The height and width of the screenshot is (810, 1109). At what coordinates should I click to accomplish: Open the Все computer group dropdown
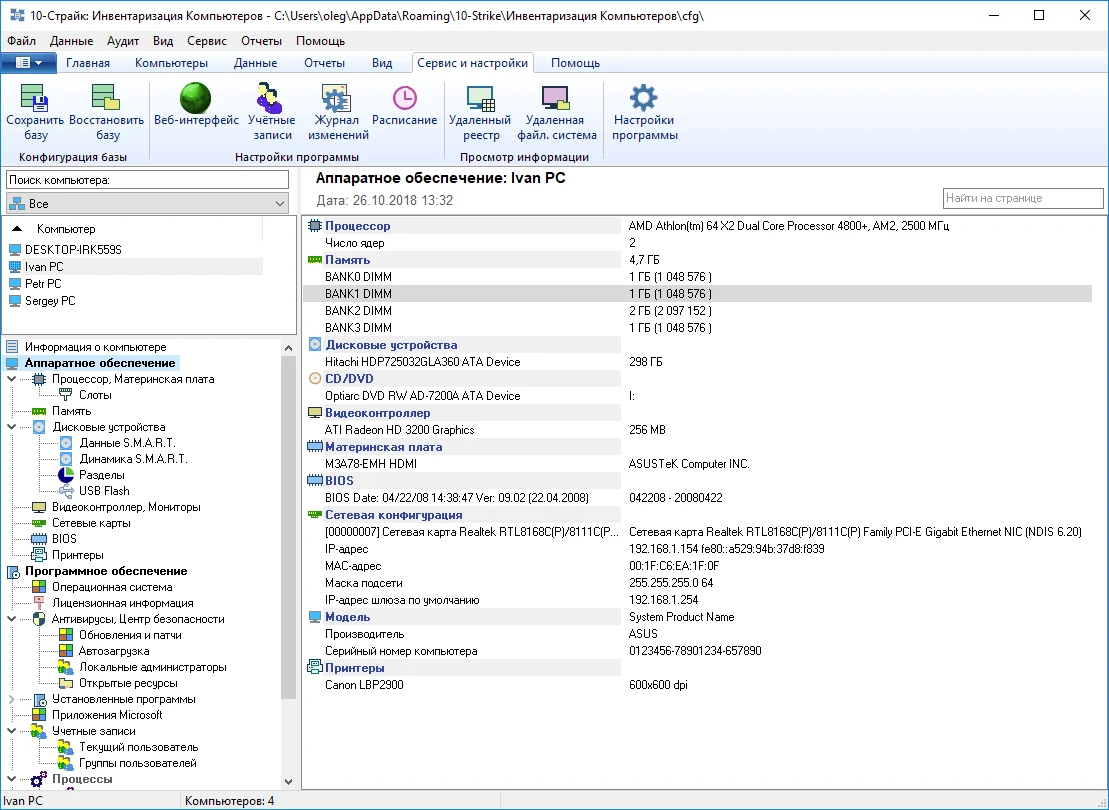click(x=147, y=204)
